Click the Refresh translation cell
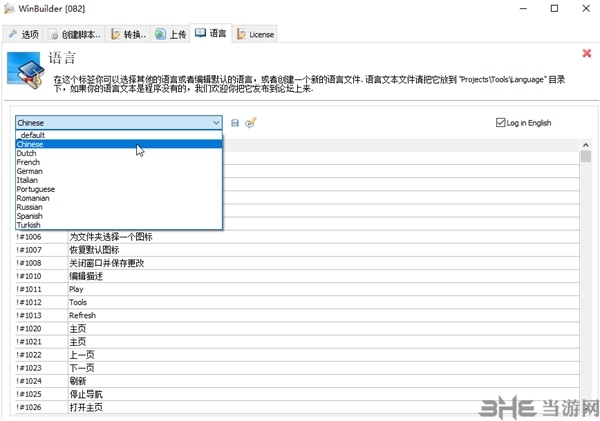This screenshot has width=600, height=421. point(323,315)
